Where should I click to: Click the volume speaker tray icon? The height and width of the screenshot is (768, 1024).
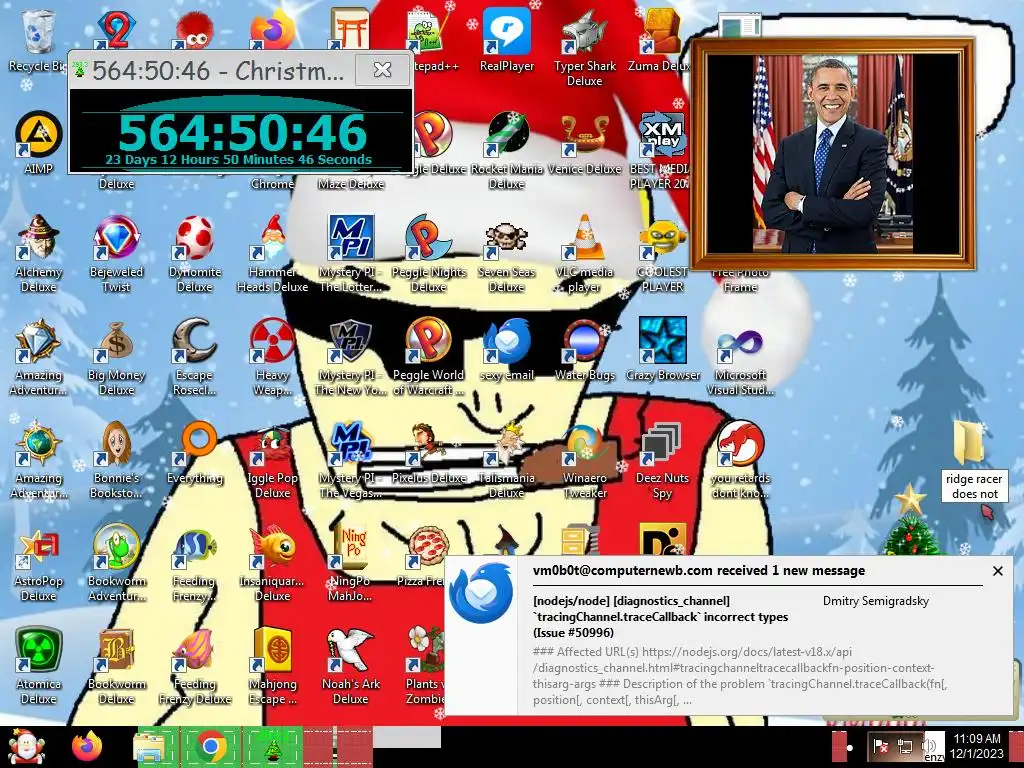tap(929, 746)
